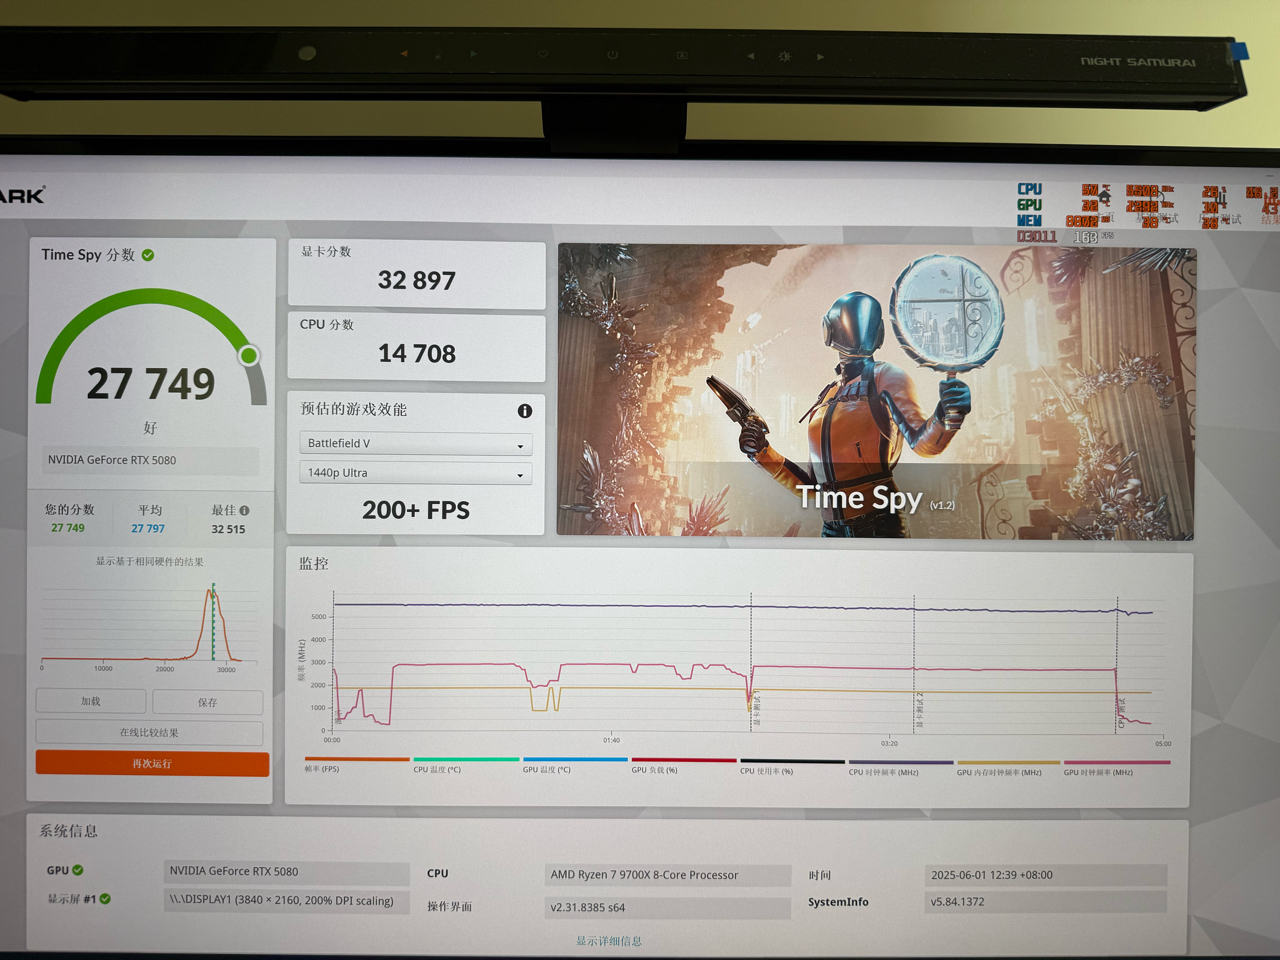The width and height of the screenshot is (1280, 960).
Task: Expand details via 显示详细信息 link
Action: (x=609, y=941)
